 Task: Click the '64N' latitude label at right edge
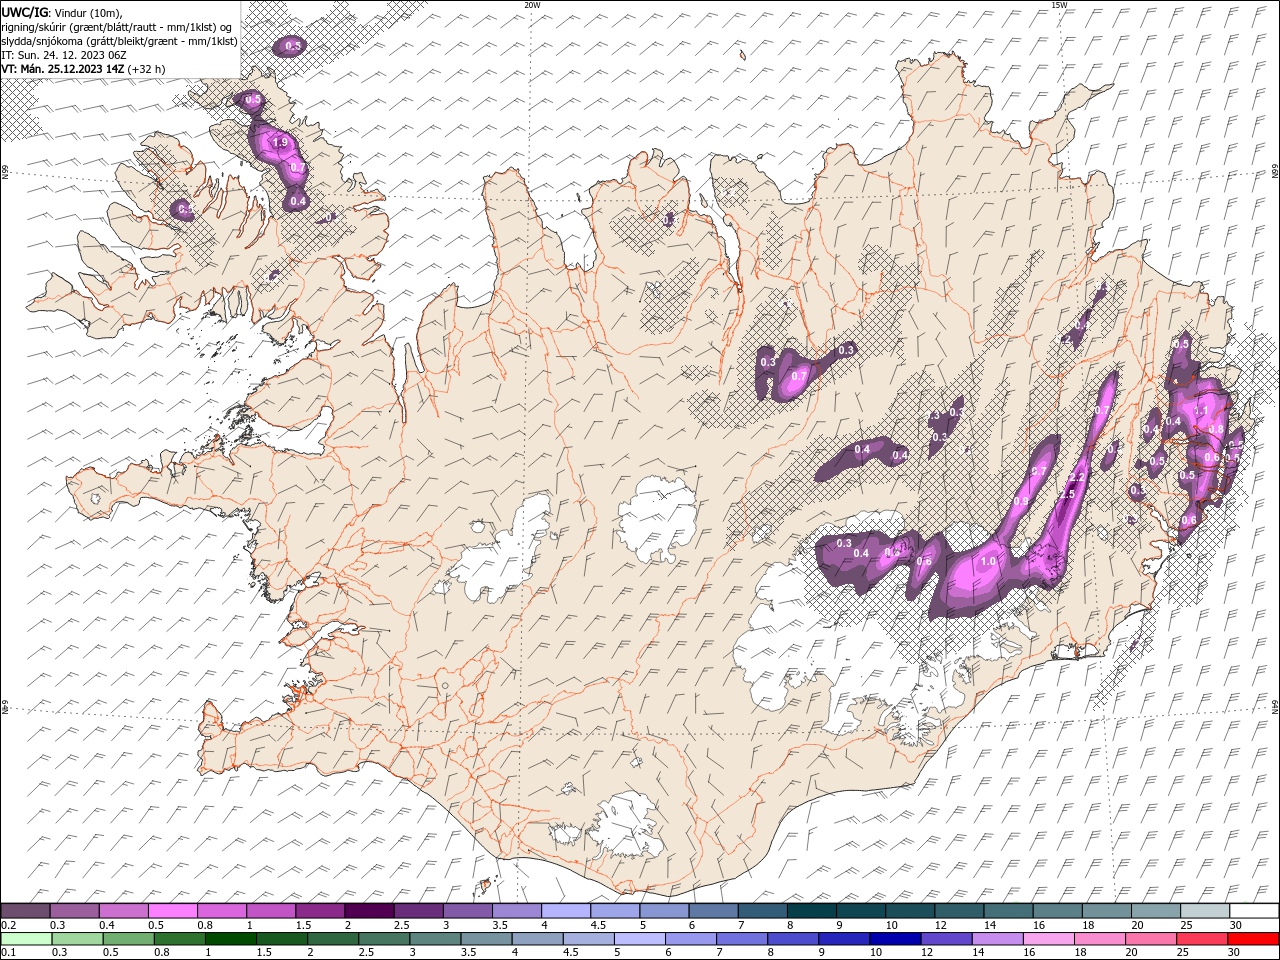[x=1274, y=706]
